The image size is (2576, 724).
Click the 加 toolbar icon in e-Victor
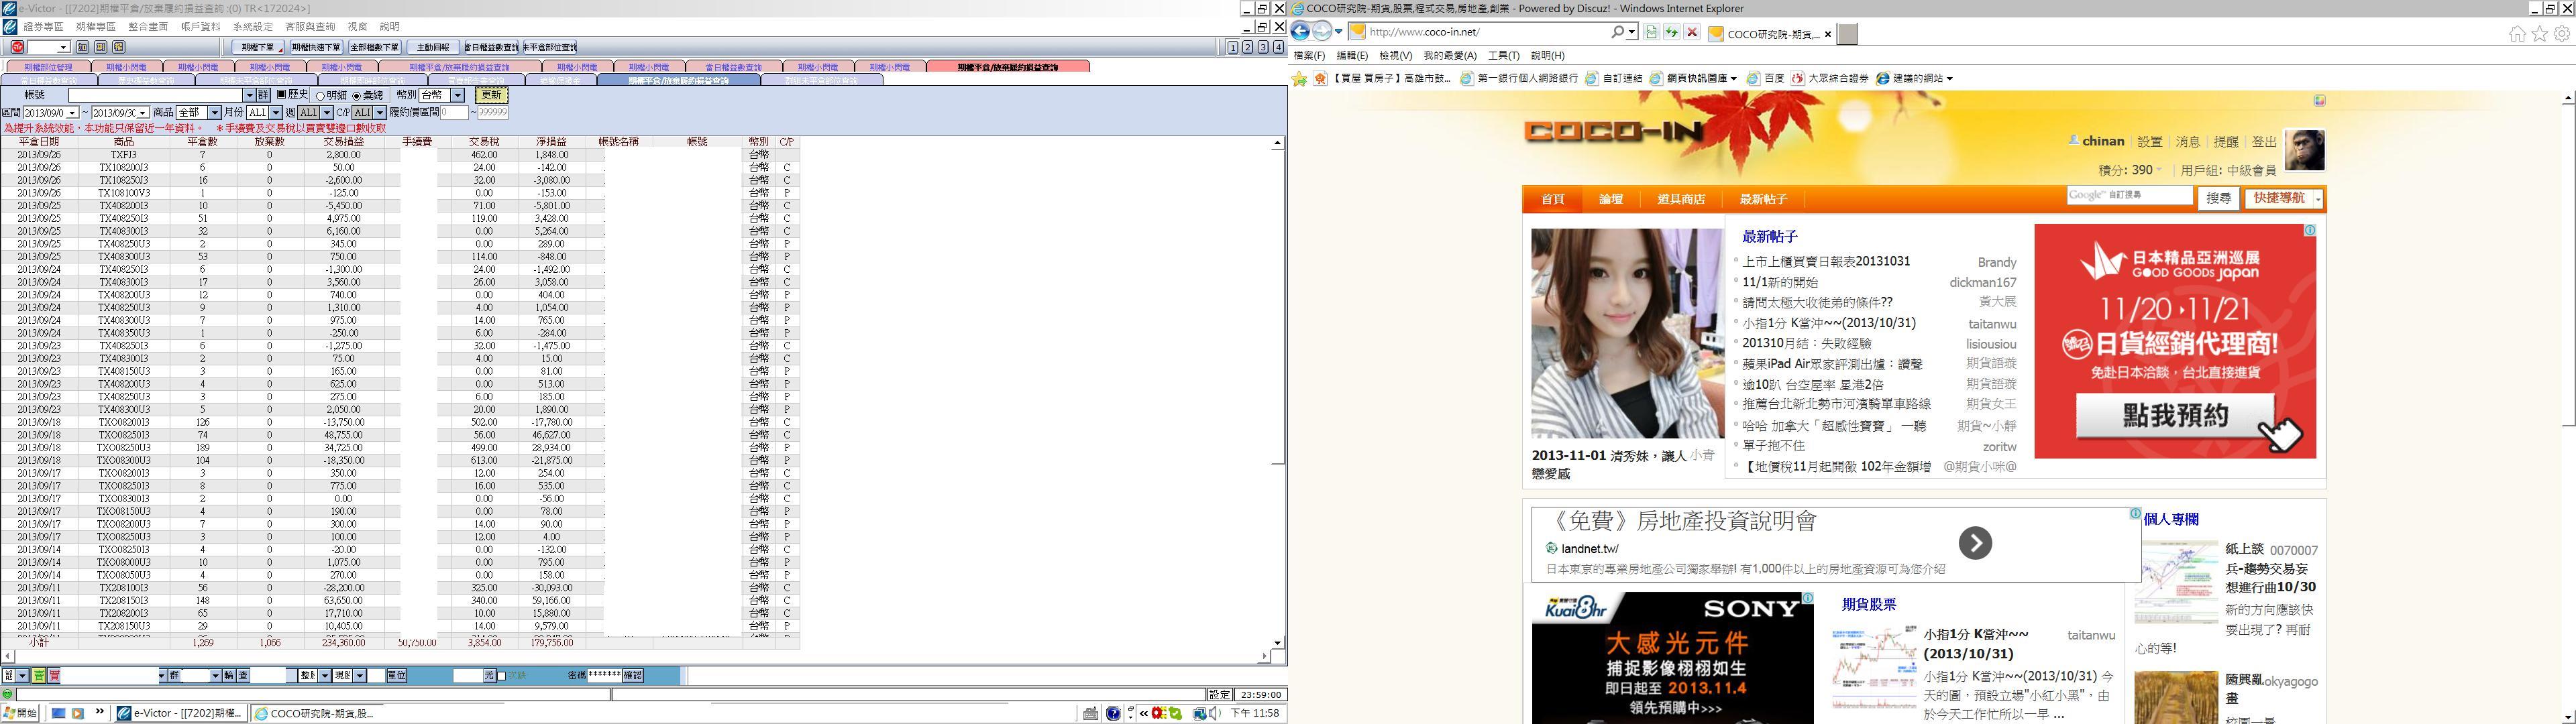pyautogui.click(x=83, y=47)
